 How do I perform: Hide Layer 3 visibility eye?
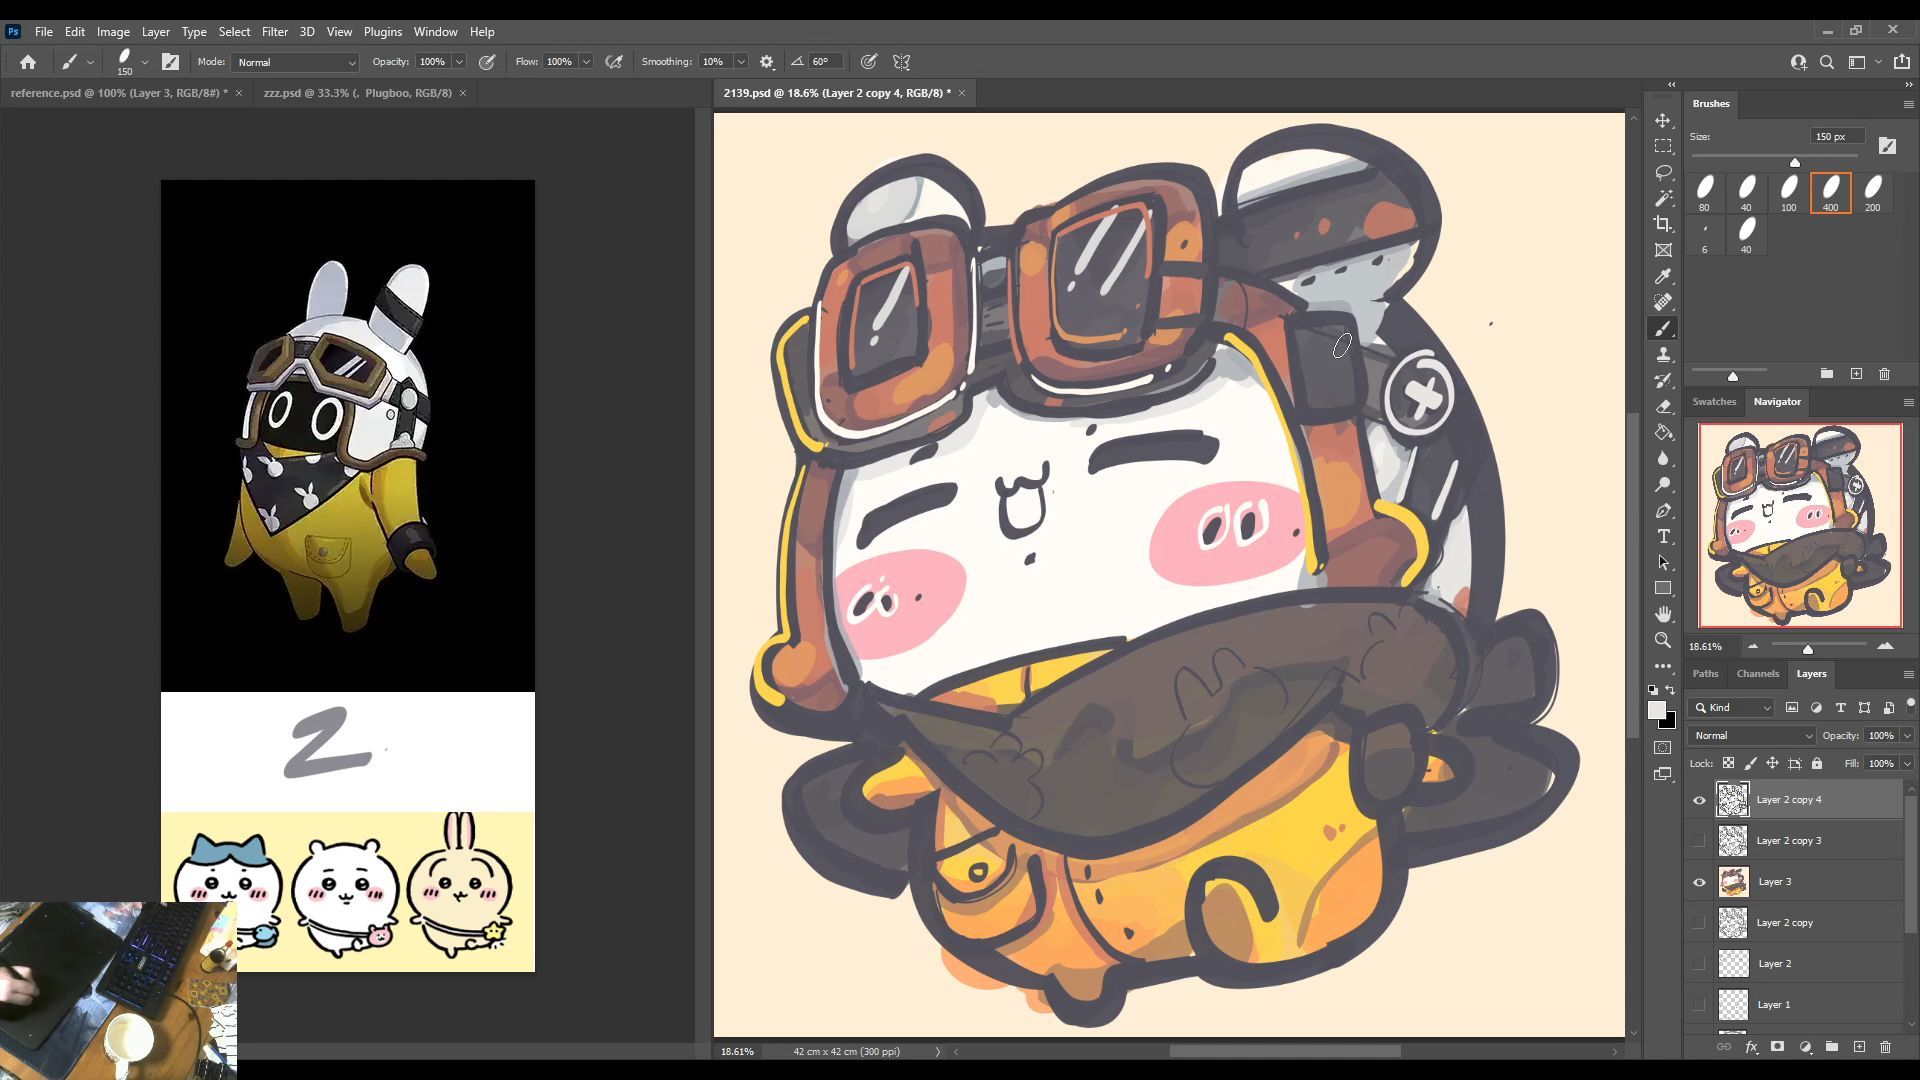click(x=1699, y=882)
